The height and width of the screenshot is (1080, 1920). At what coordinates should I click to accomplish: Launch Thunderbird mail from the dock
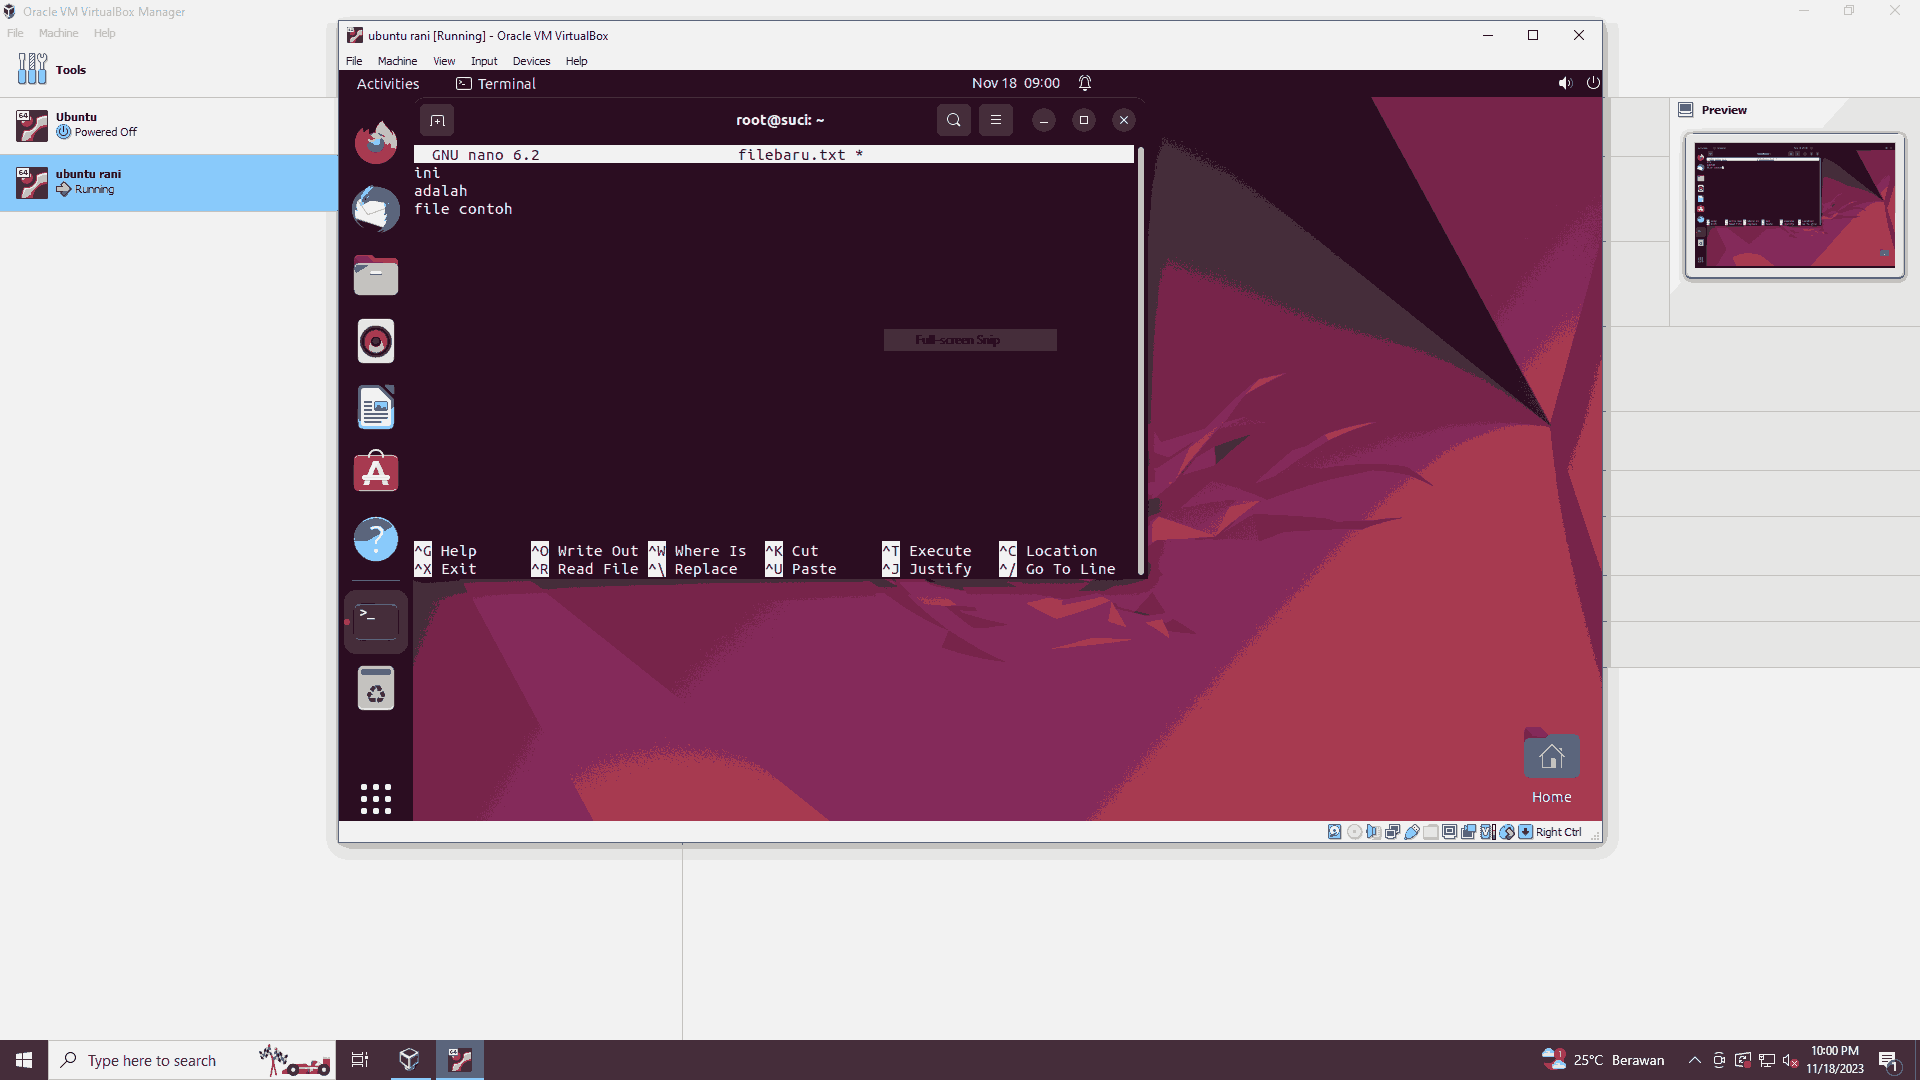(376, 208)
